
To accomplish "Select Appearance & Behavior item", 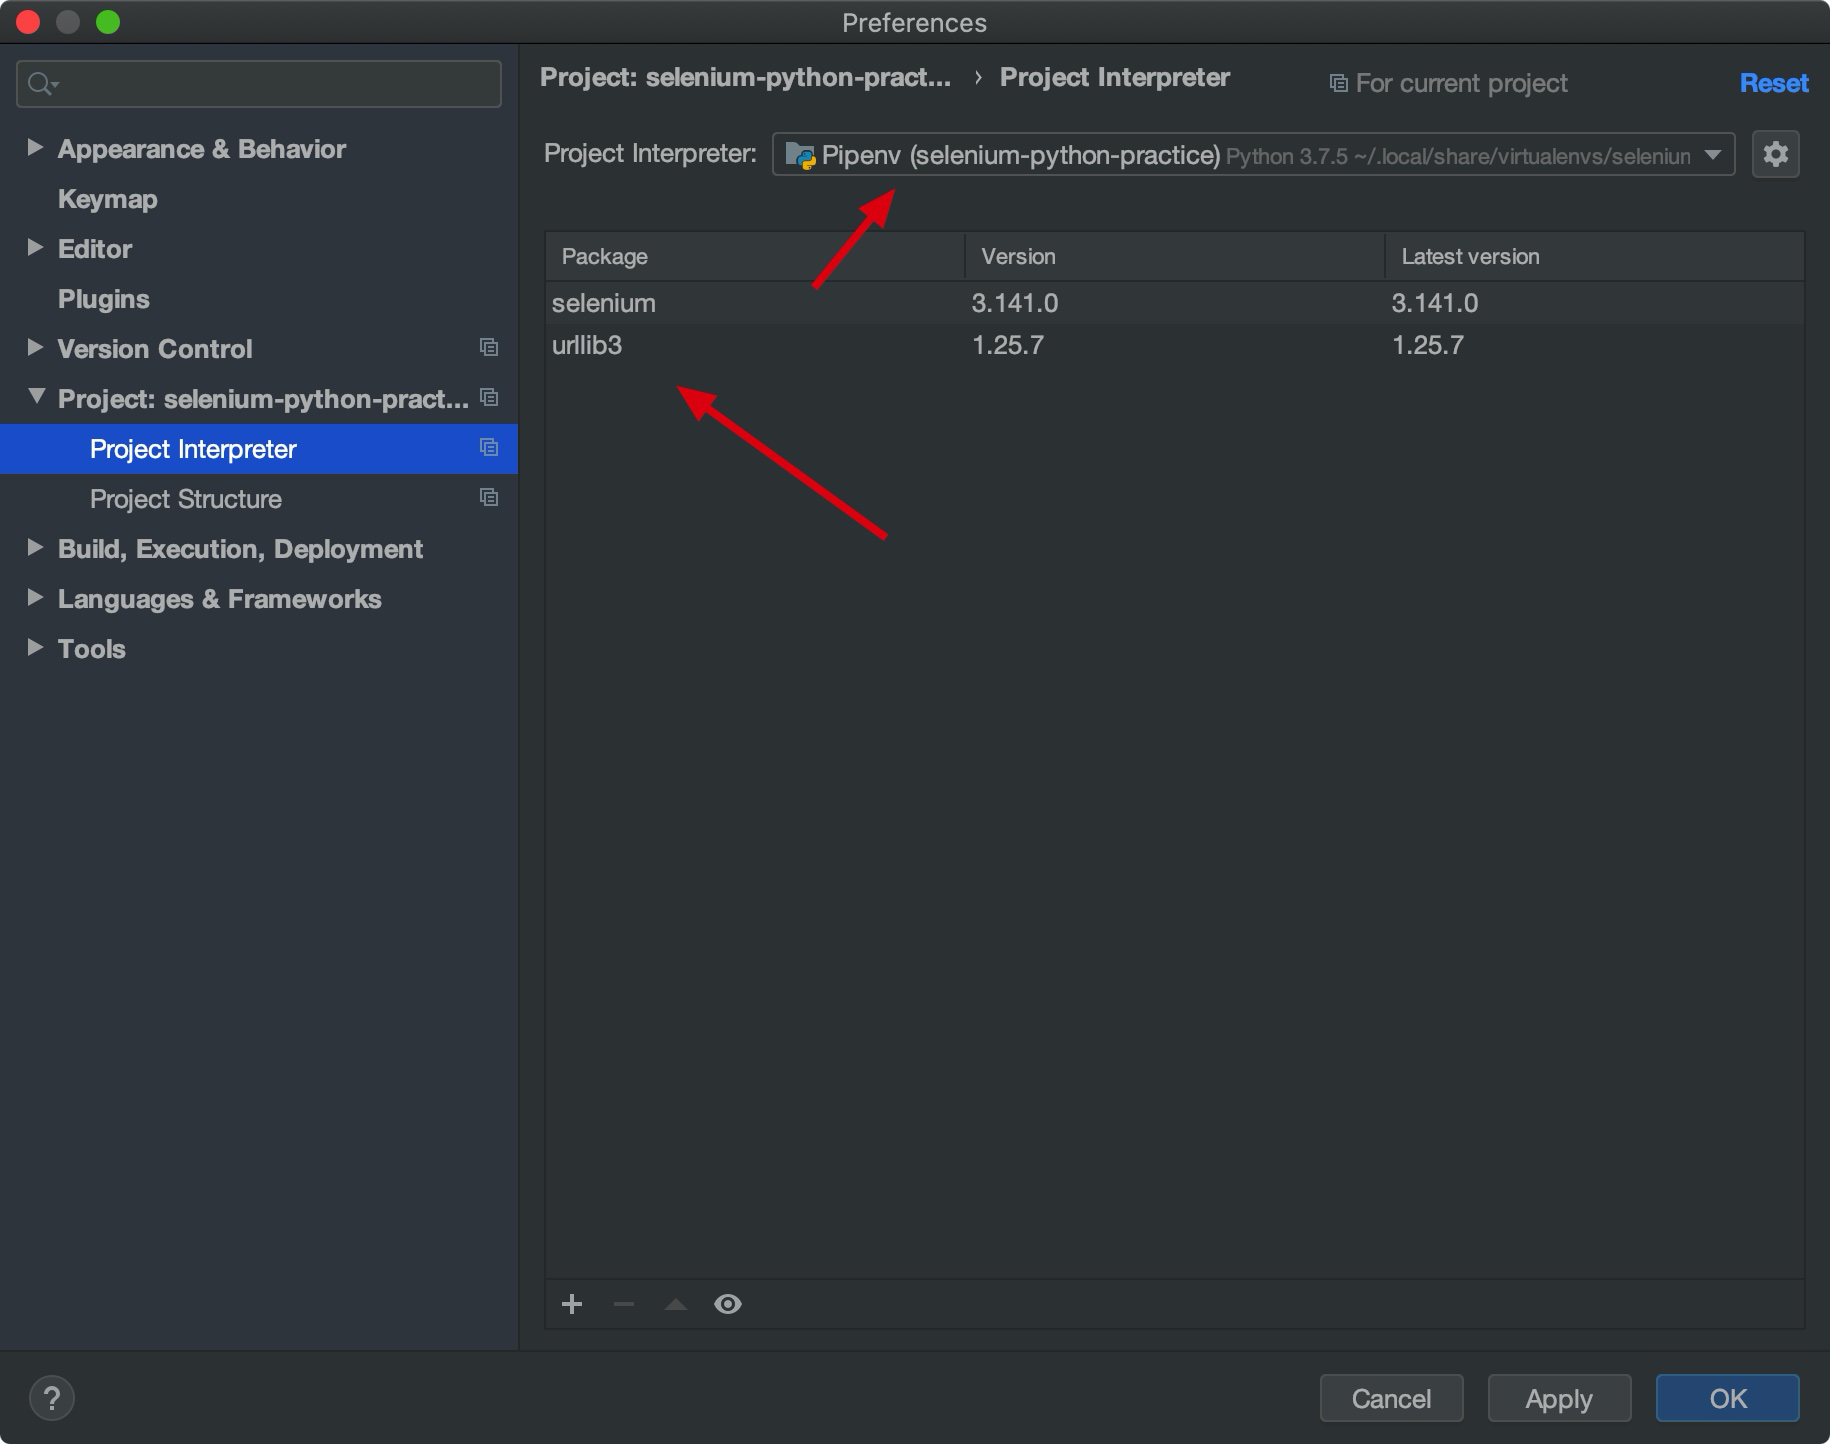I will click(x=202, y=149).
